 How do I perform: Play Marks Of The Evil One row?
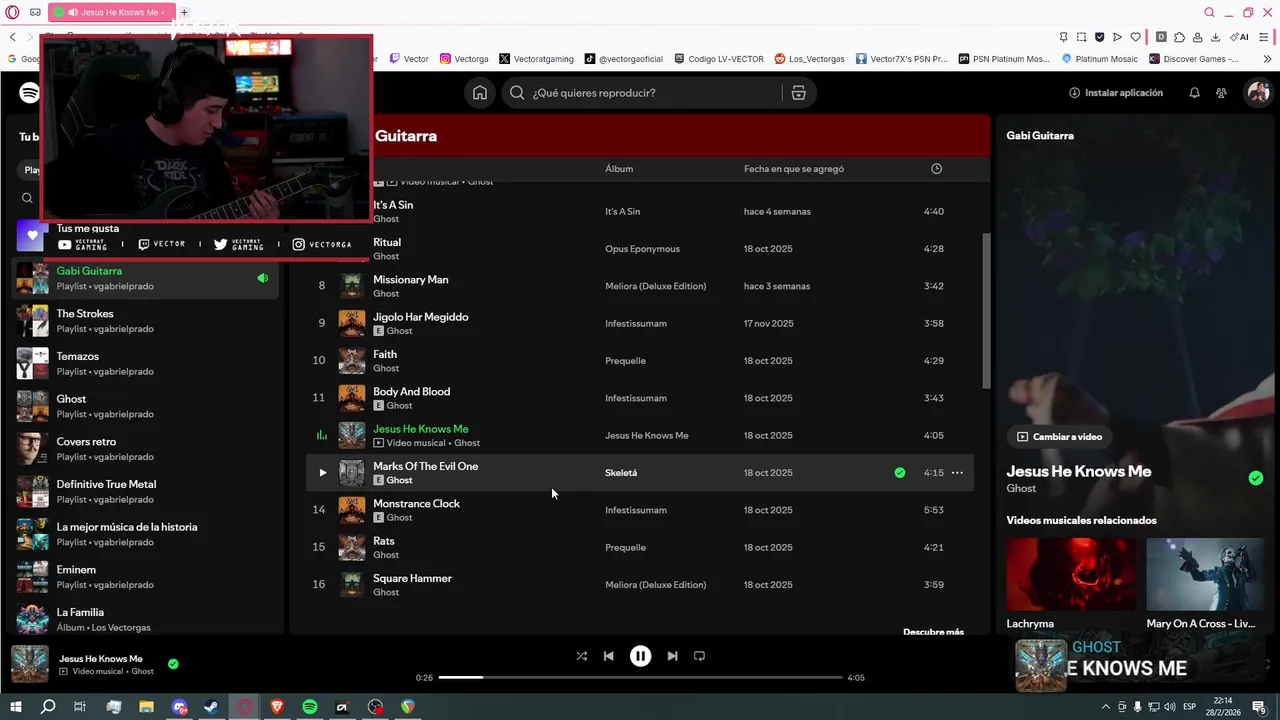point(322,473)
